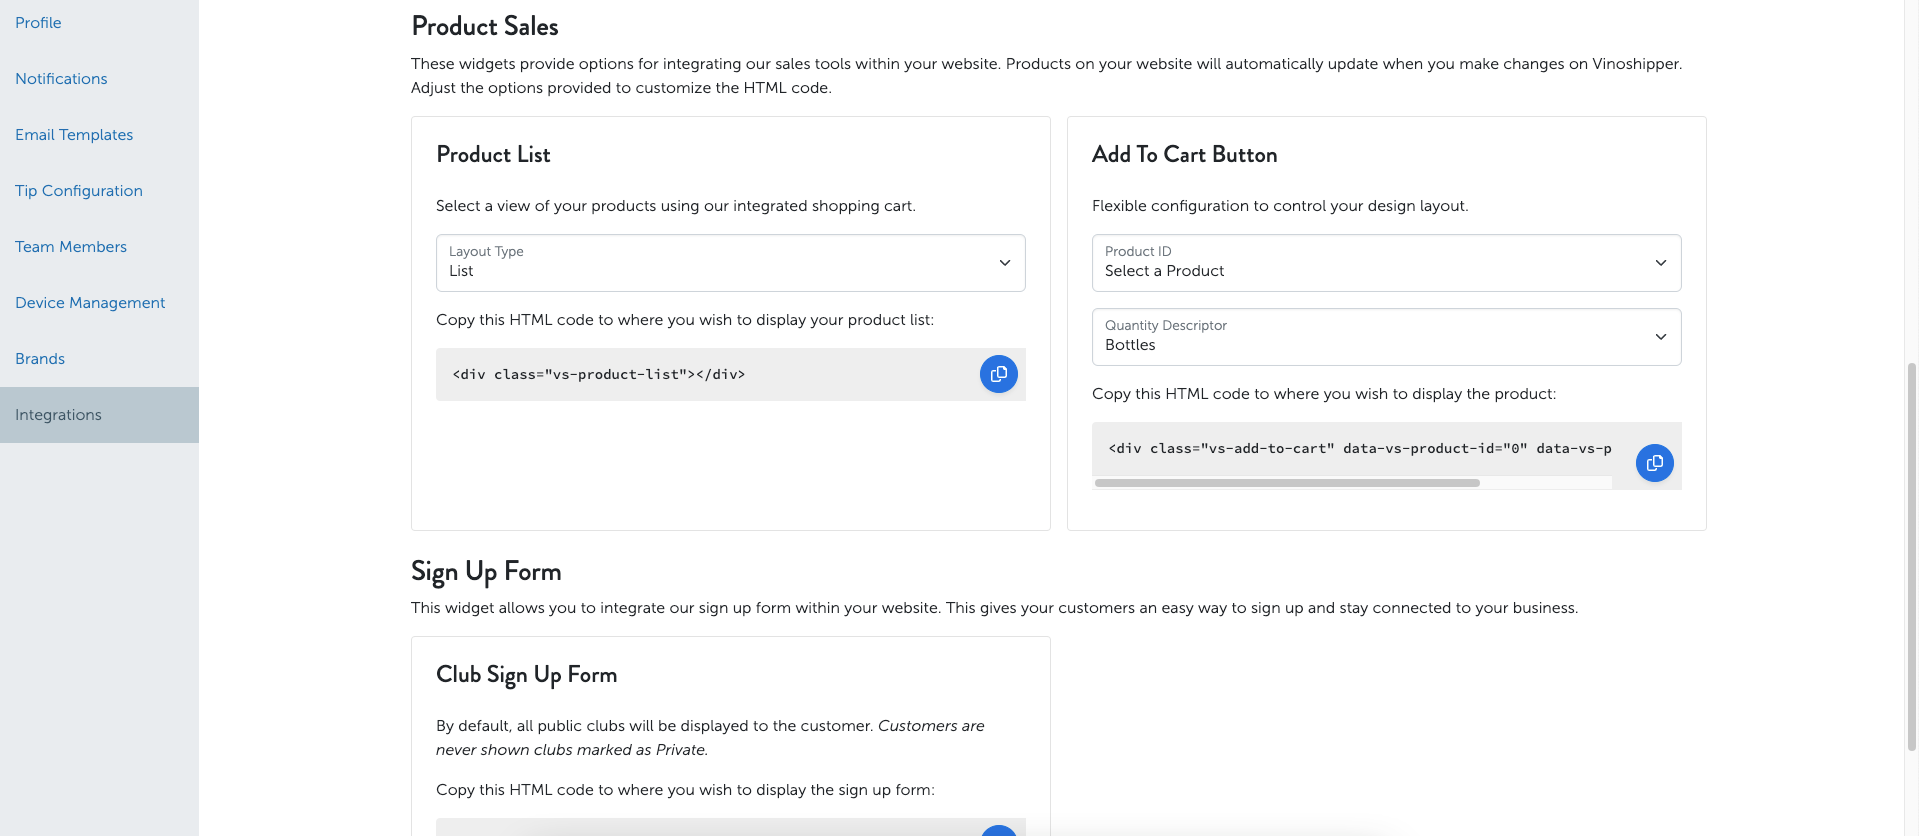Click the Layout Type dropdown chevron
This screenshot has height=836, width=1919.
1004,263
